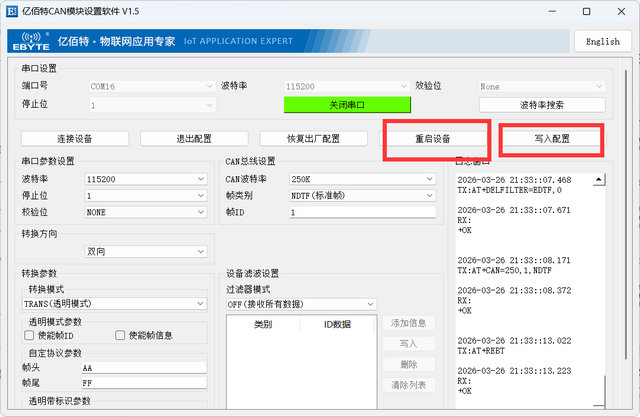Click log line TX:AT+CAN=250,1,NDTF
Image resolution: width=640 pixels, height=417 pixels.
pyautogui.click(x=504, y=271)
